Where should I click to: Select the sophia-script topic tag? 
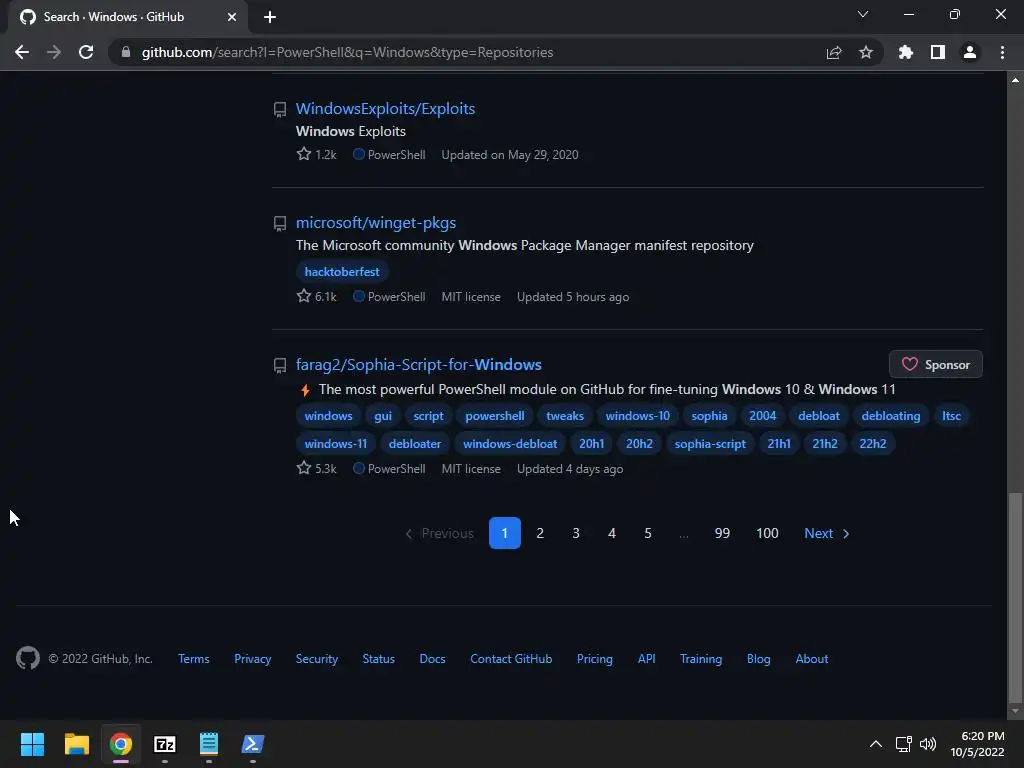pos(710,443)
